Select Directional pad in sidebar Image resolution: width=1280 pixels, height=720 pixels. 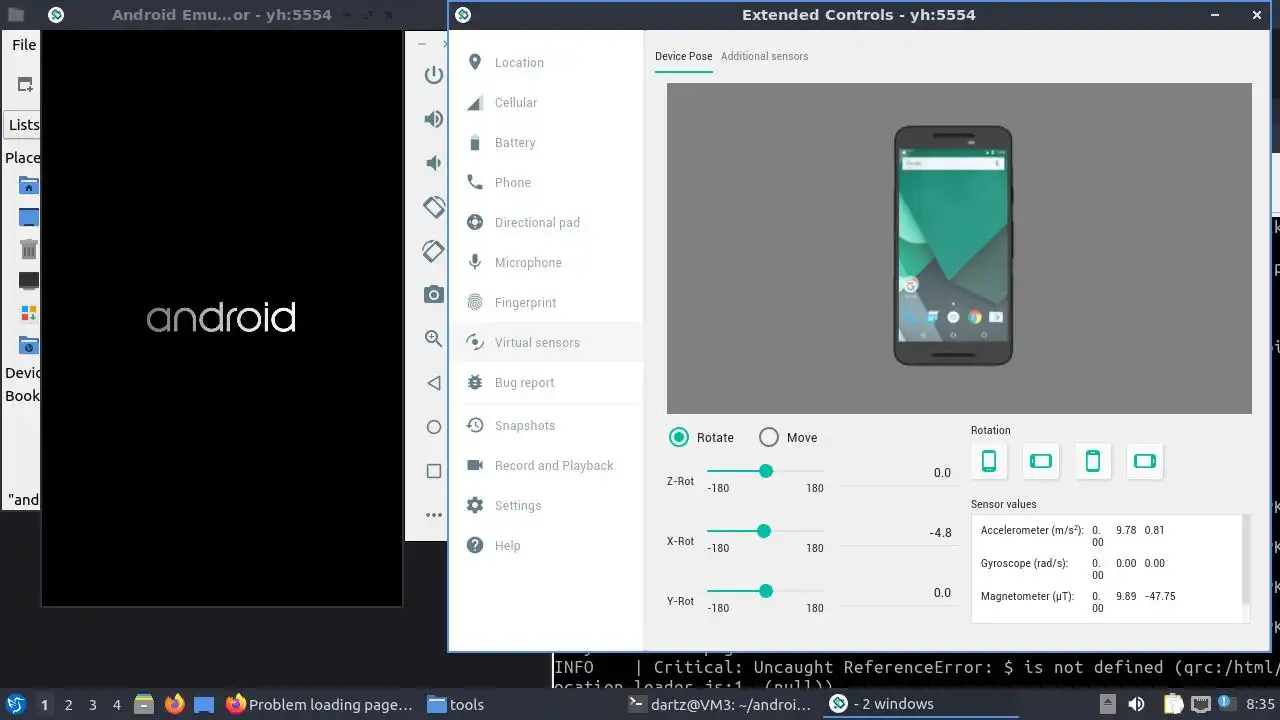pyautogui.click(x=546, y=222)
